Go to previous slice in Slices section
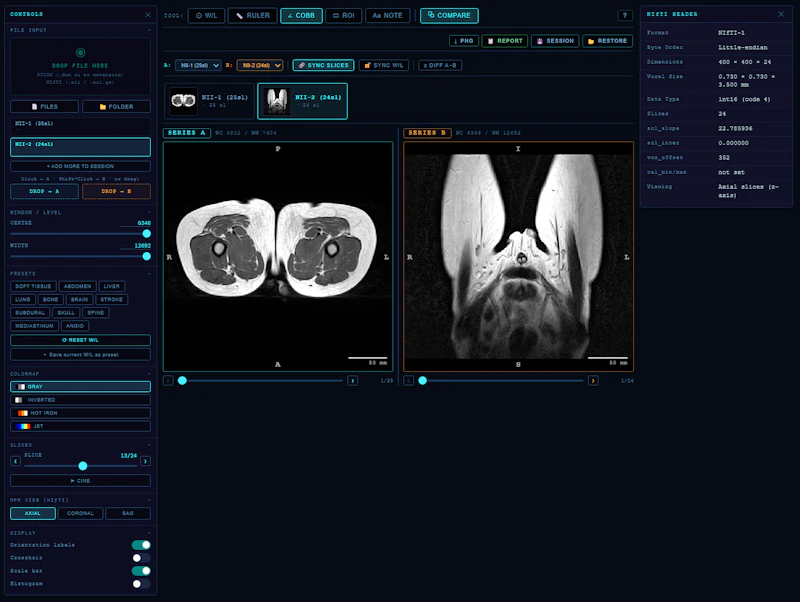Screen dimensions: 800x602 (x=15, y=461)
